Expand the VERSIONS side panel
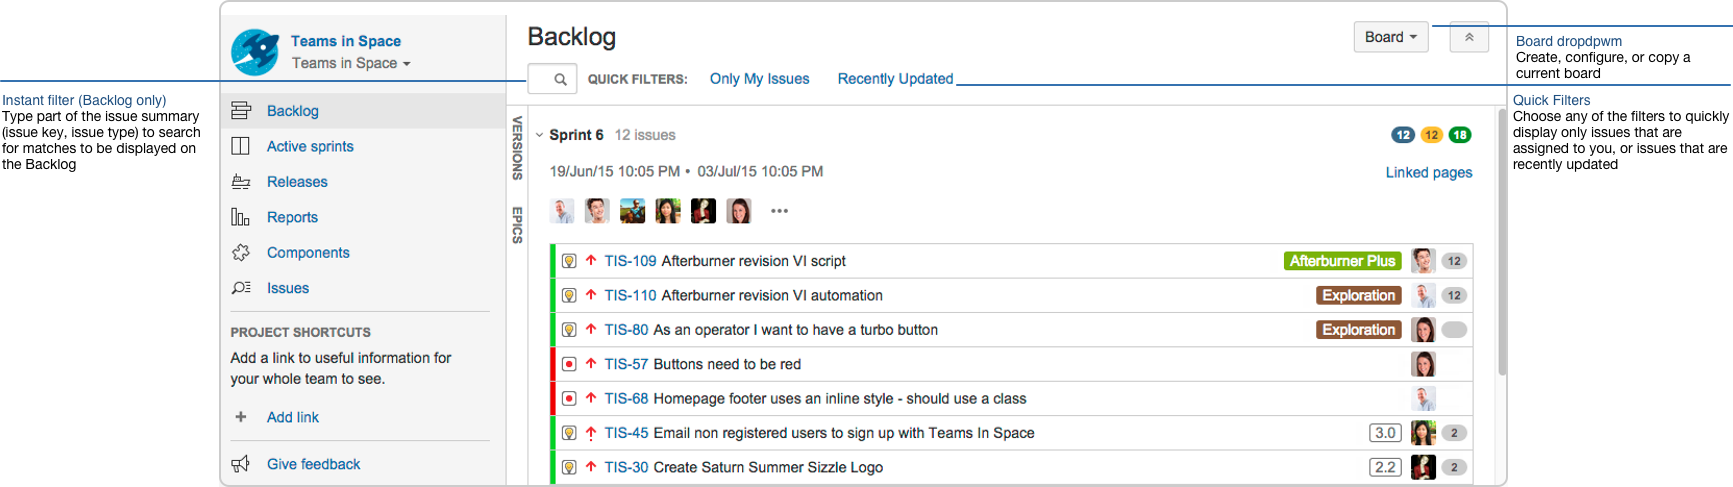 [517, 148]
